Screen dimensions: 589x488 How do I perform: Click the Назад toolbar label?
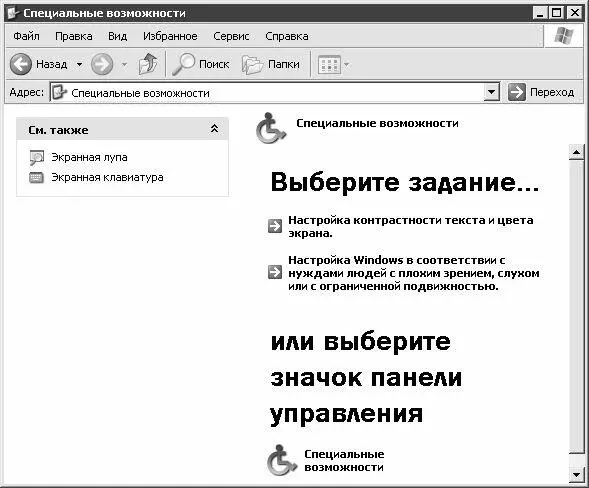click(x=52, y=65)
